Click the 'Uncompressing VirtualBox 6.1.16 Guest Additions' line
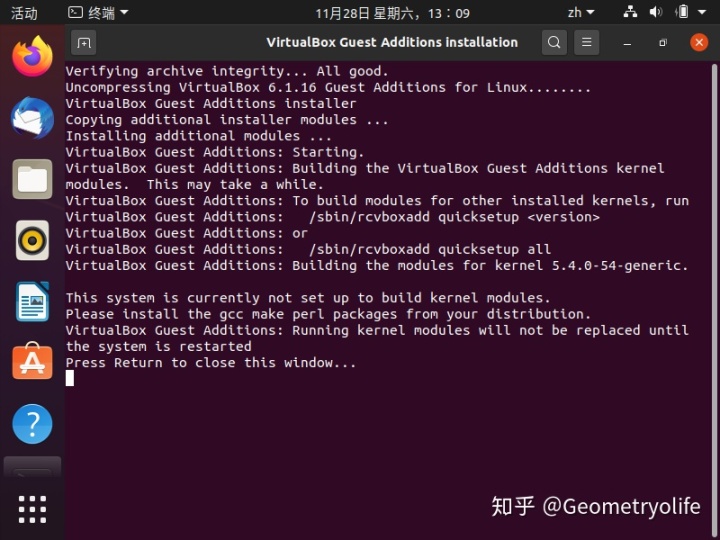This screenshot has width=720, height=540. (x=328, y=88)
